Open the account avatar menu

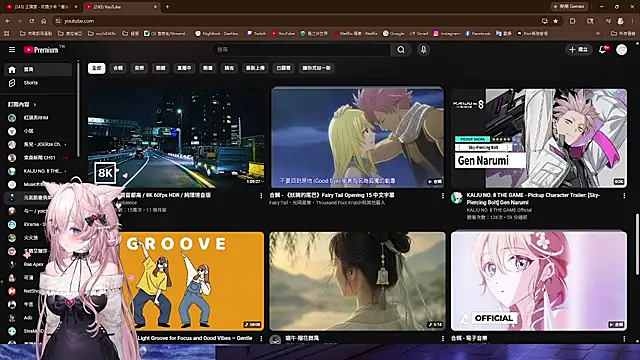pyautogui.click(x=621, y=49)
